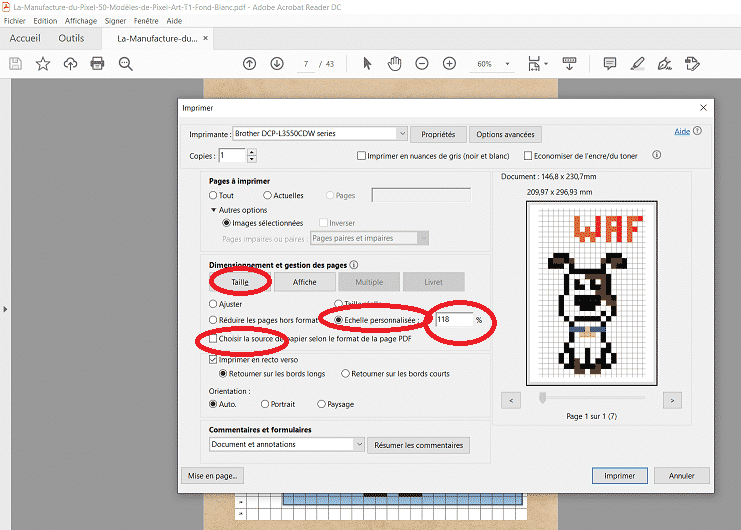Select the Actuelles radio button

pos(267,195)
